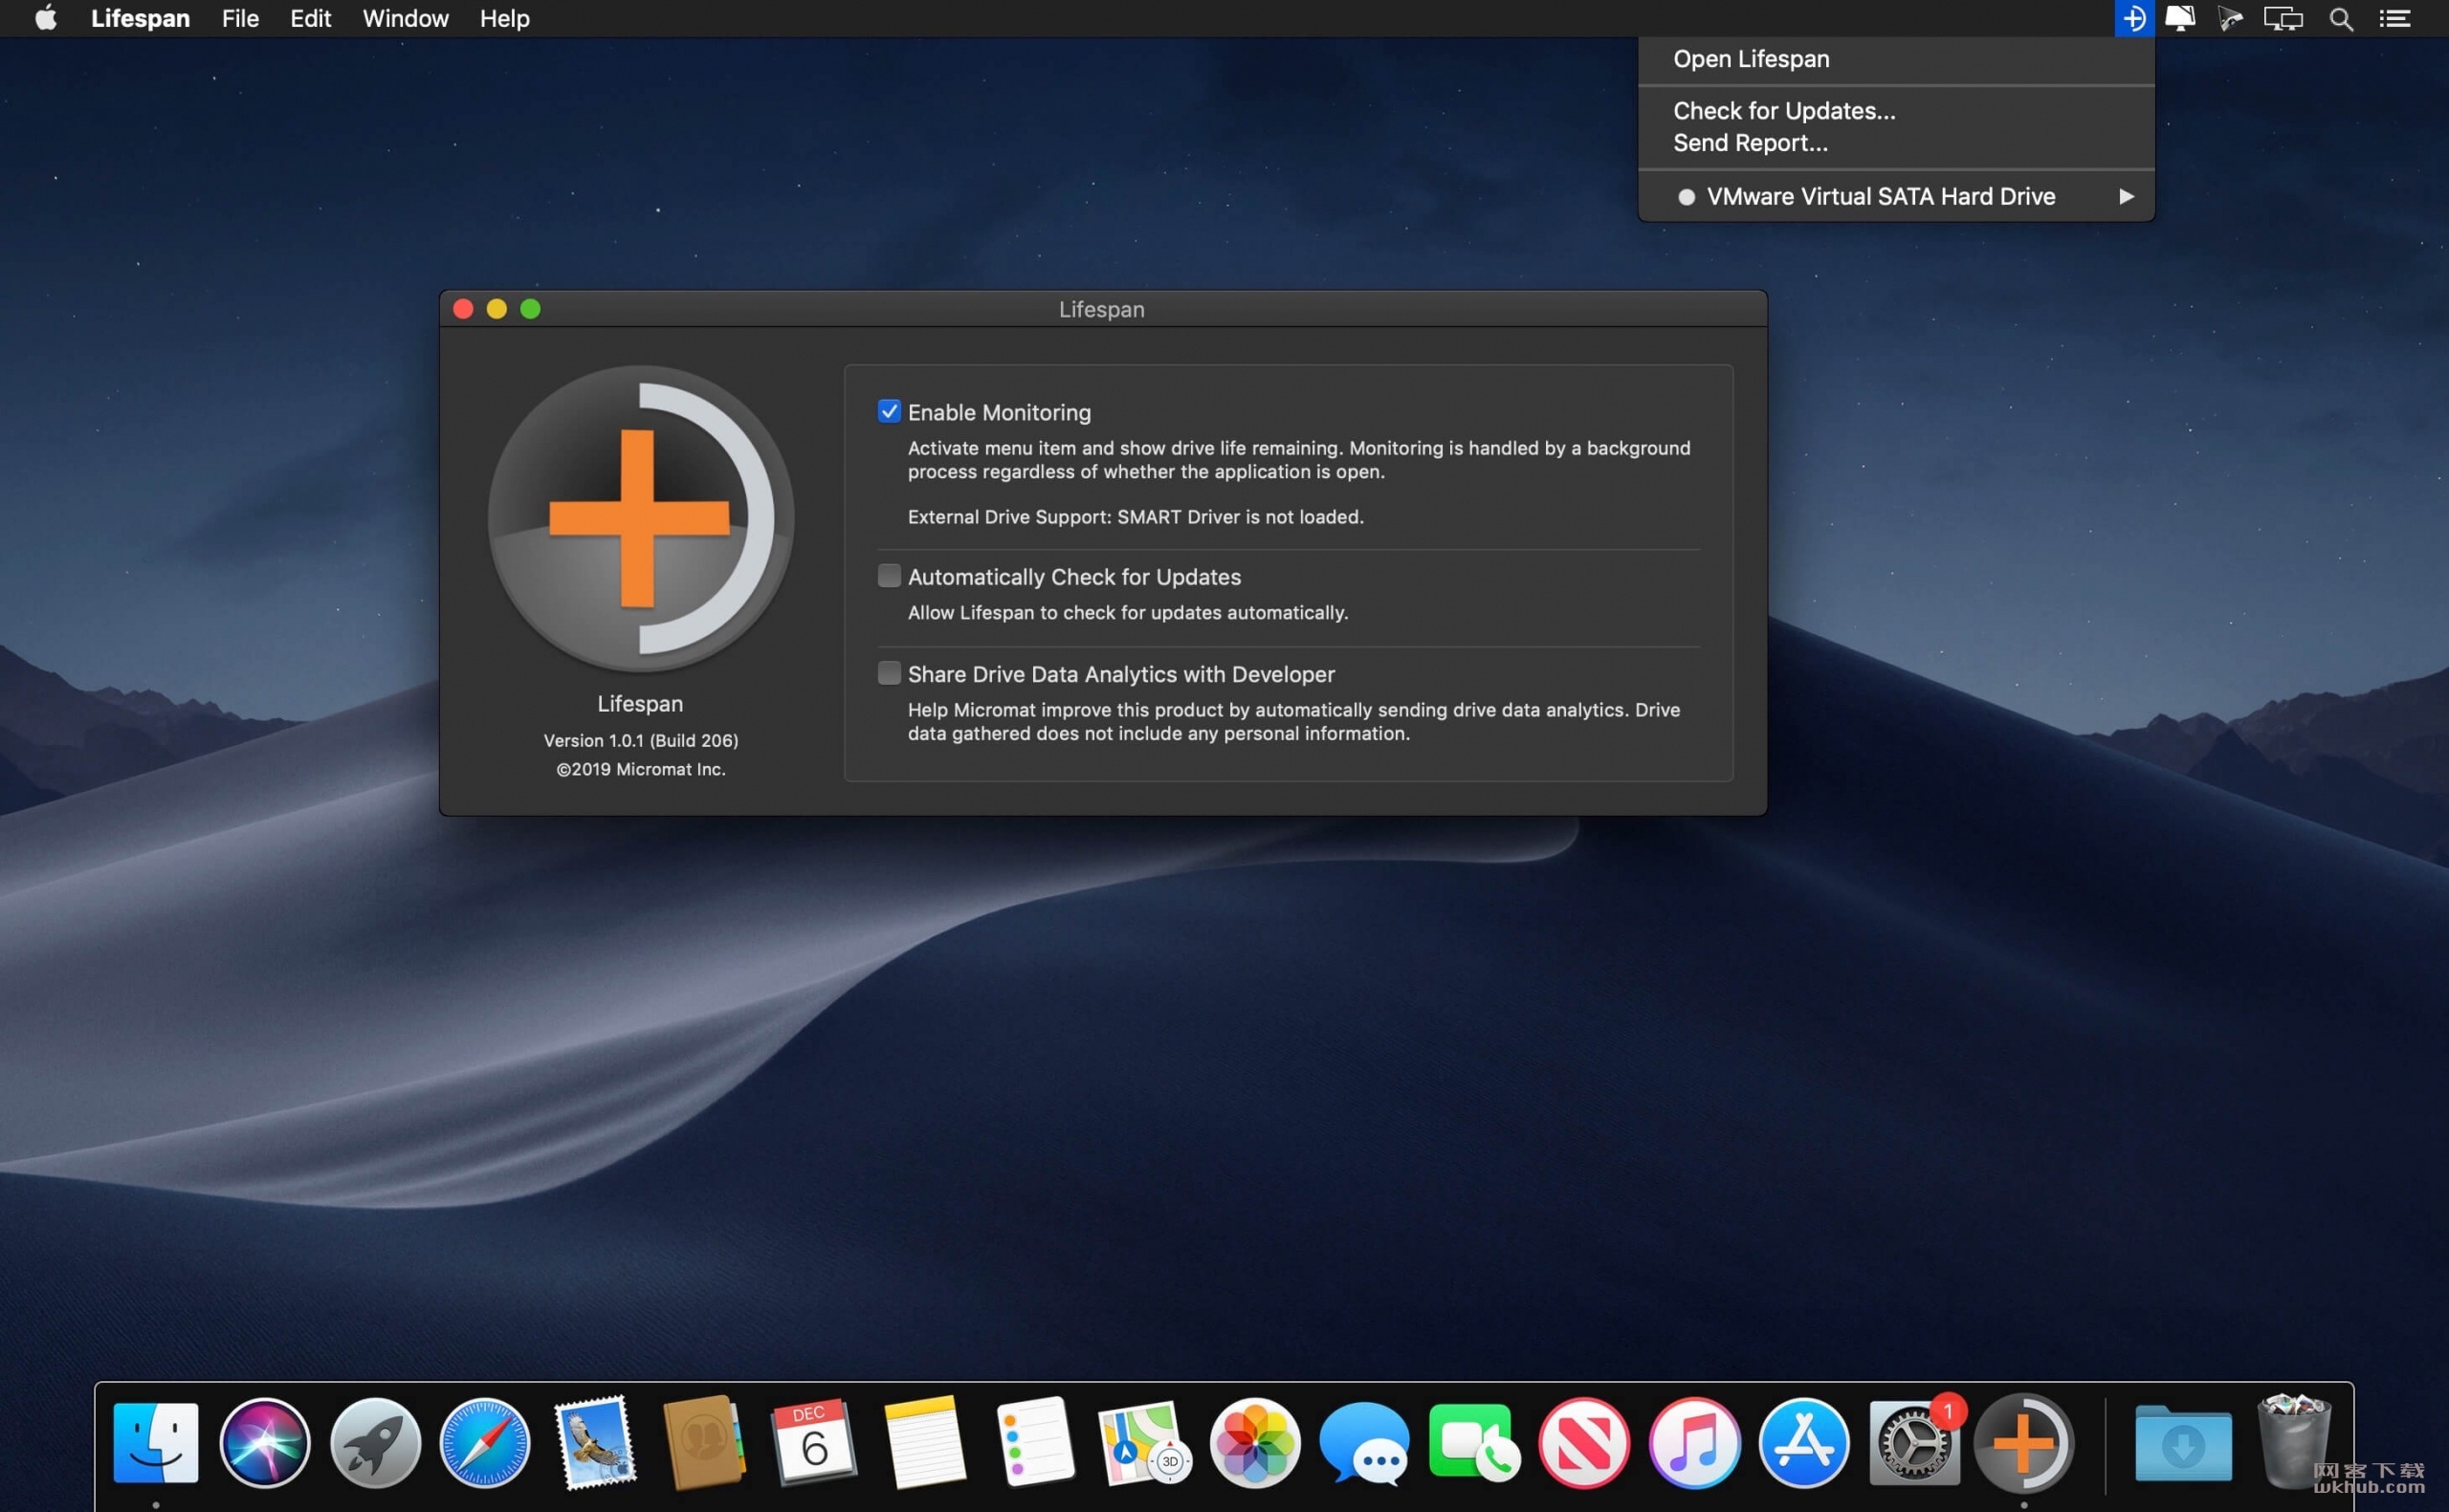The height and width of the screenshot is (1512, 2449).
Task: Open Notification Center list icon
Action: coord(2394,18)
